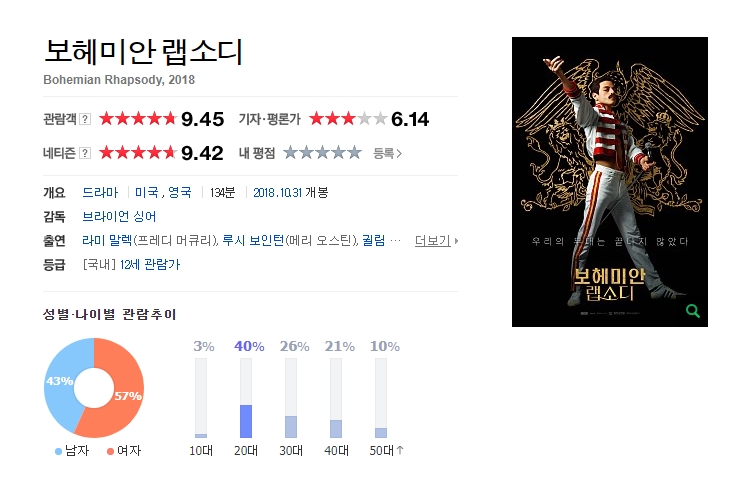Open the 영국 country link
This screenshot has width=752, height=485.
click(x=180, y=192)
